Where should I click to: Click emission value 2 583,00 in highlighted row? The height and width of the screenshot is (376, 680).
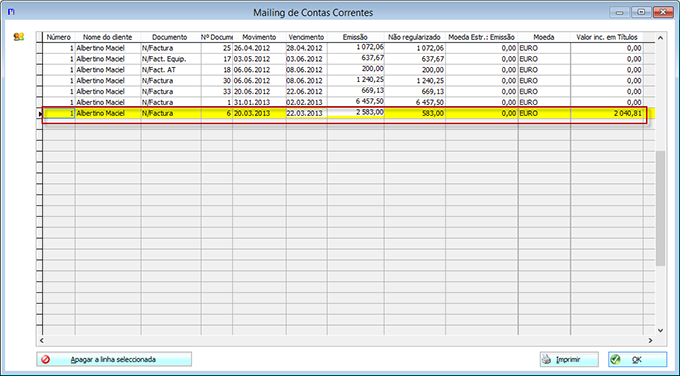coord(355,113)
